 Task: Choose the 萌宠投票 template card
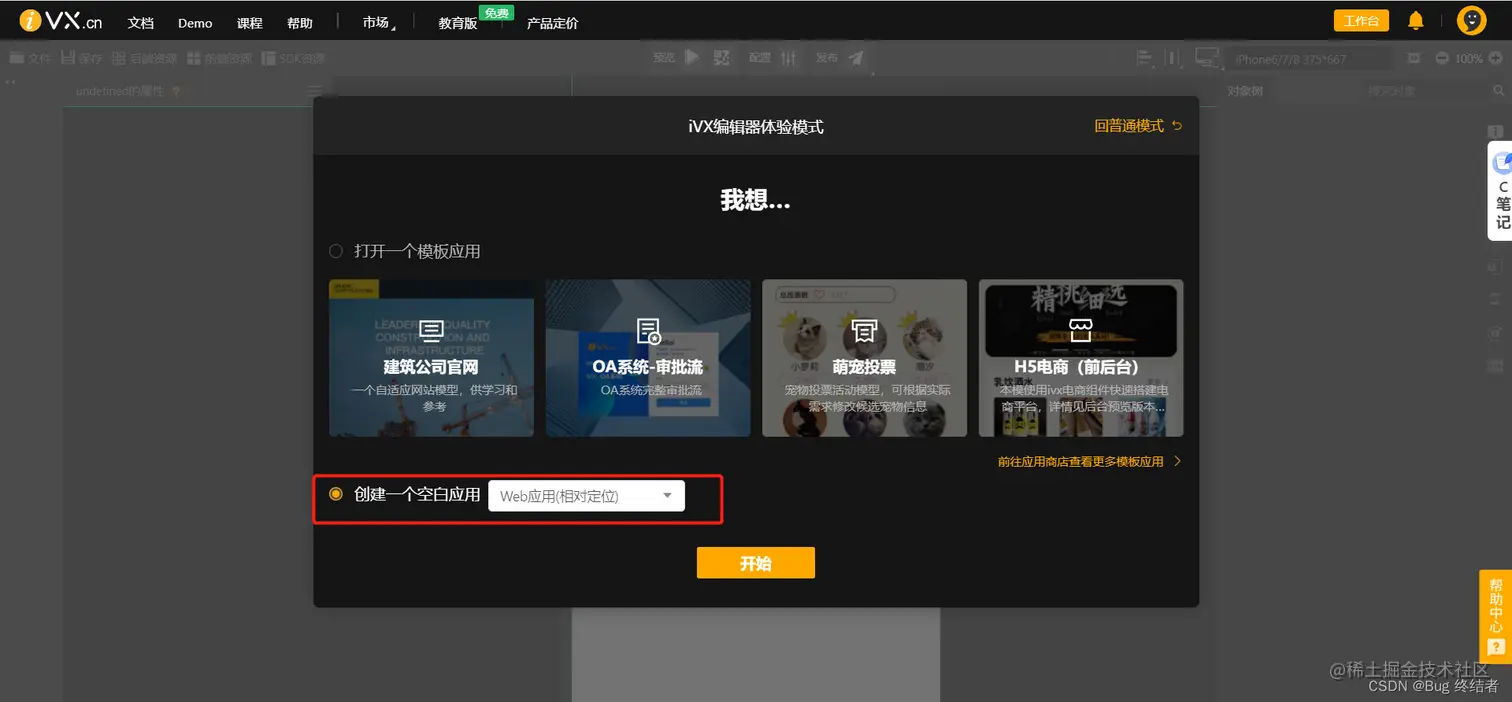click(x=864, y=358)
